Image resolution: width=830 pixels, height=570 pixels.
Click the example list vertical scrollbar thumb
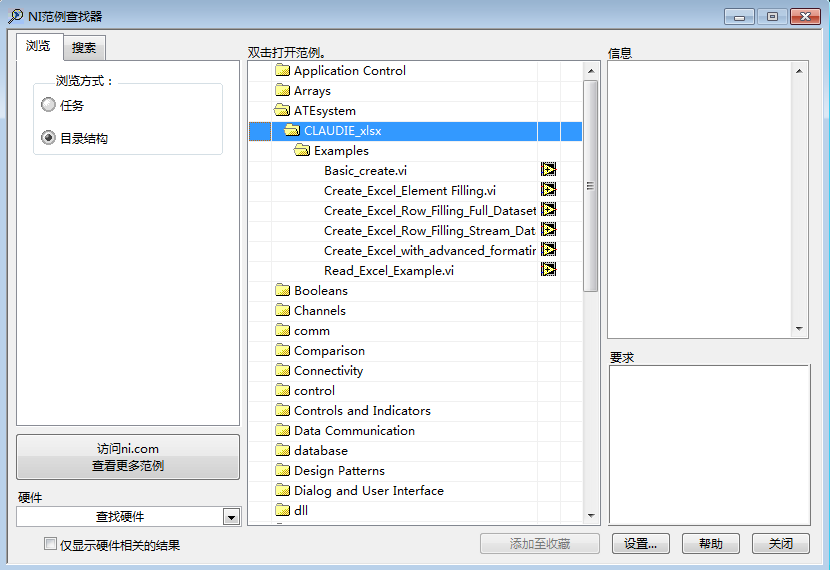(x=591, y=186)
